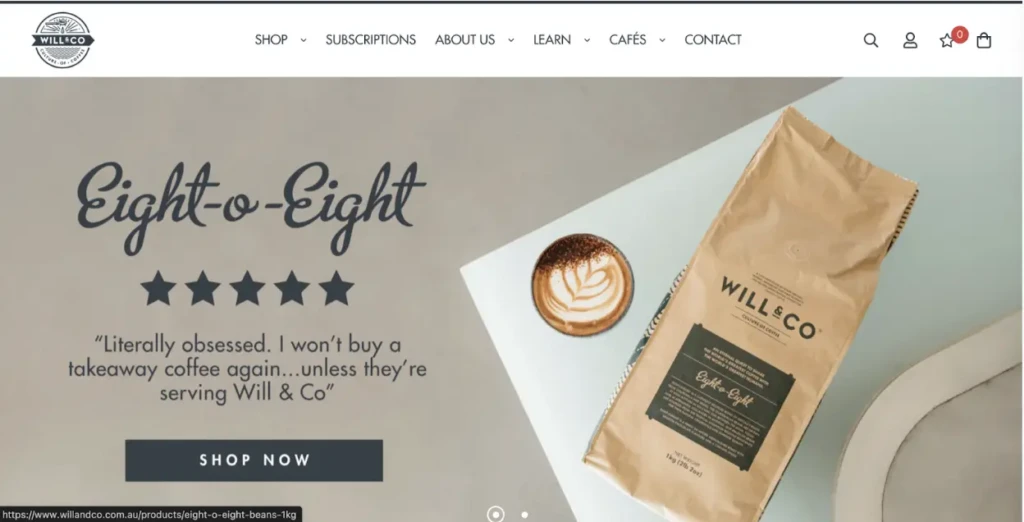Viewport: 1024px width, 522px height.
Task: Click the five-star rating graphic
Action: tap(247, 288)
